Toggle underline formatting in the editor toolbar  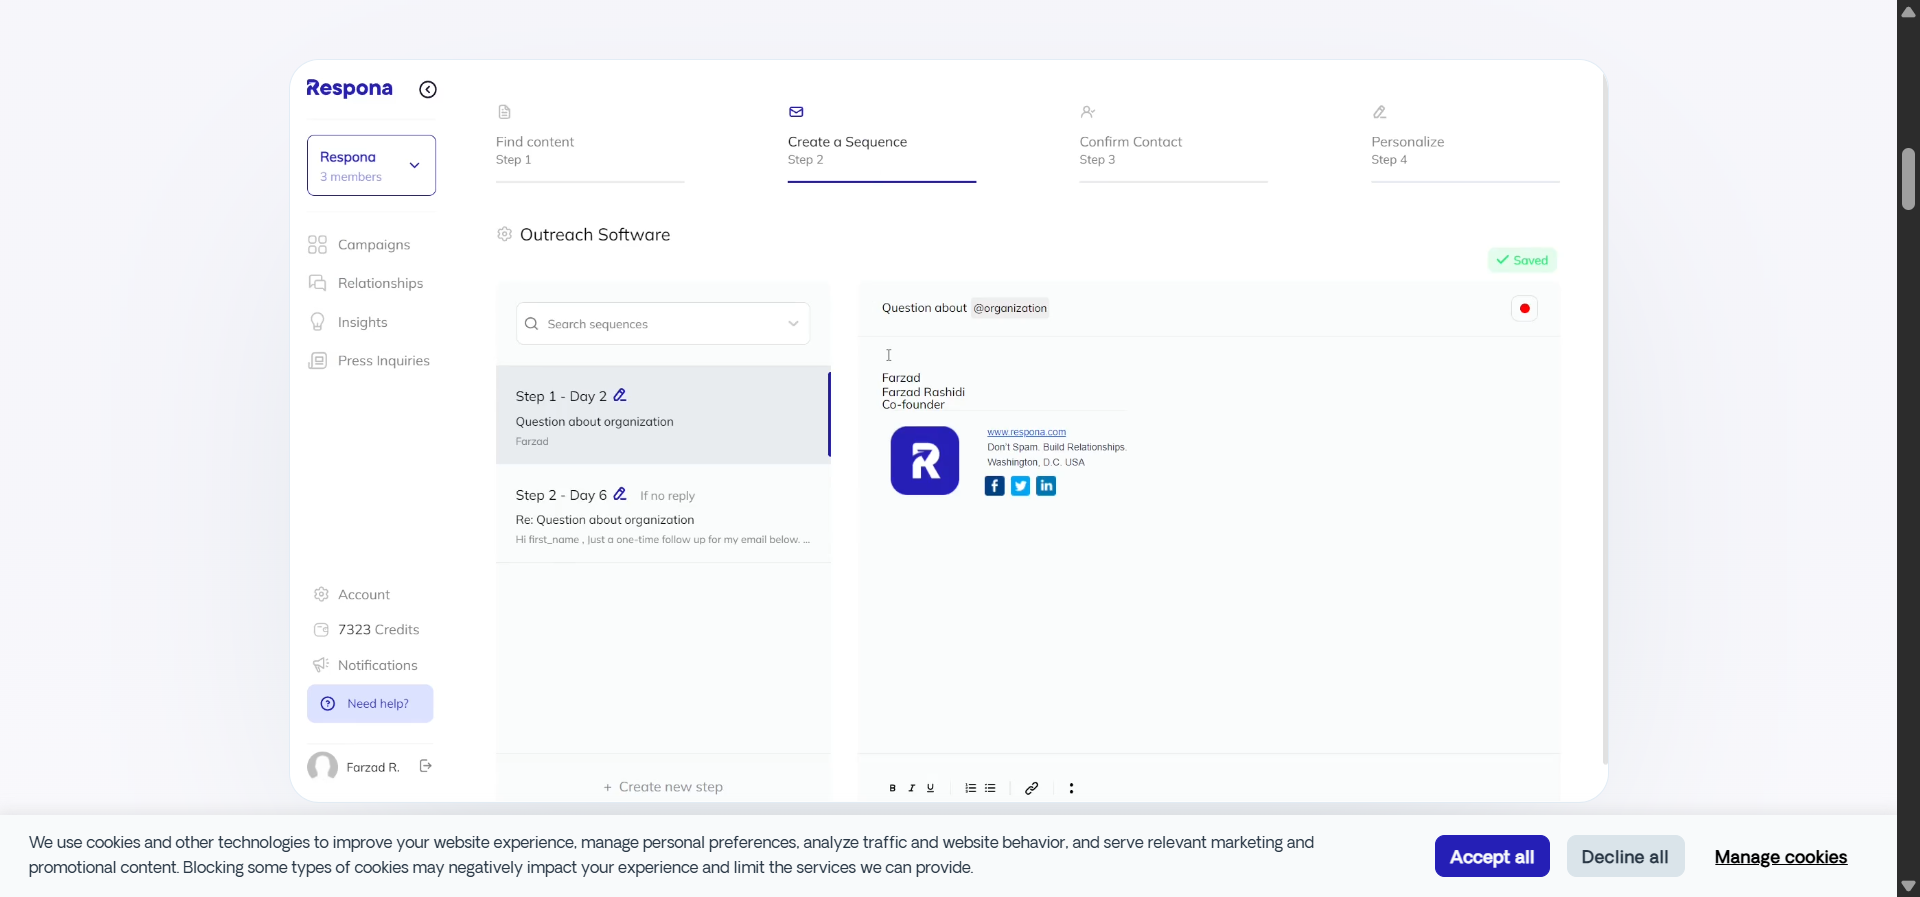click(x=930, y=788)
